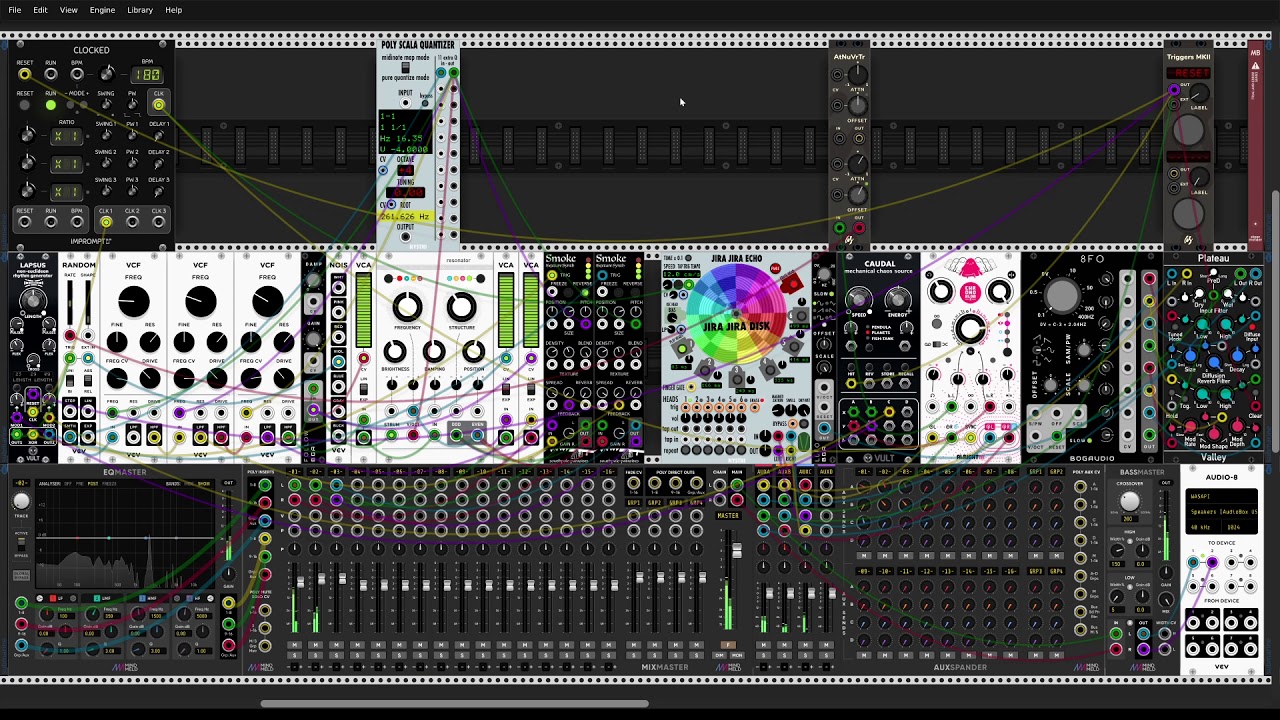1280x720 pixels.
Task: Click the large 8FO frequency knob
Action: pos(1062,296)
